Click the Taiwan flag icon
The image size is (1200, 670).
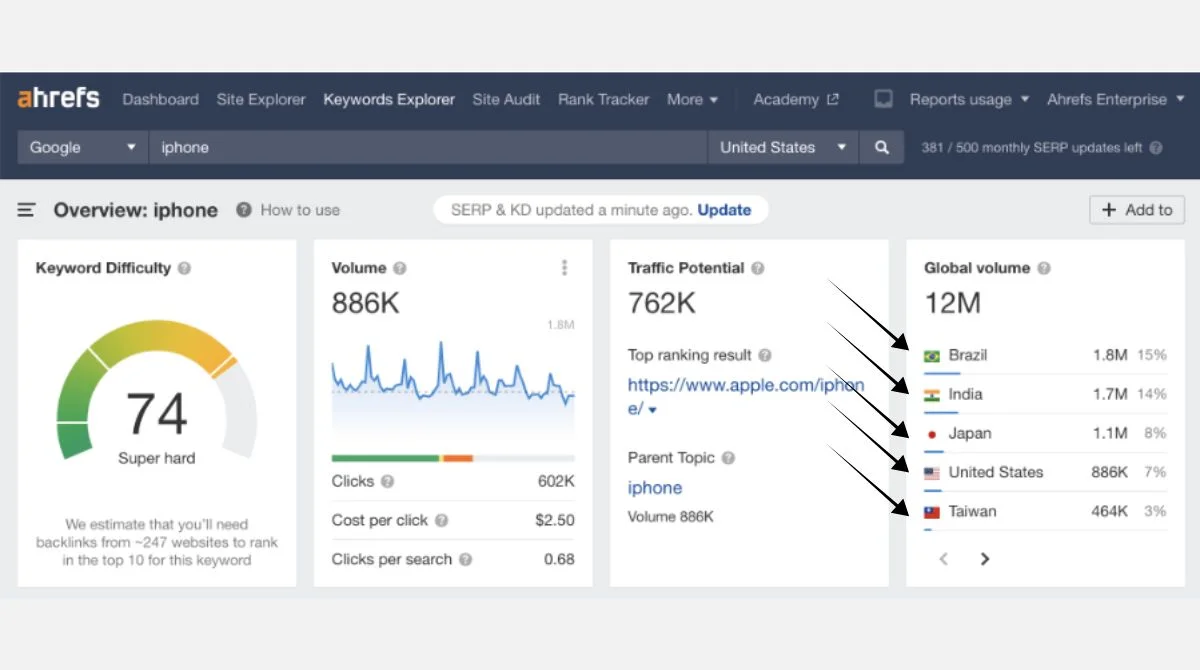pos(932,512)
